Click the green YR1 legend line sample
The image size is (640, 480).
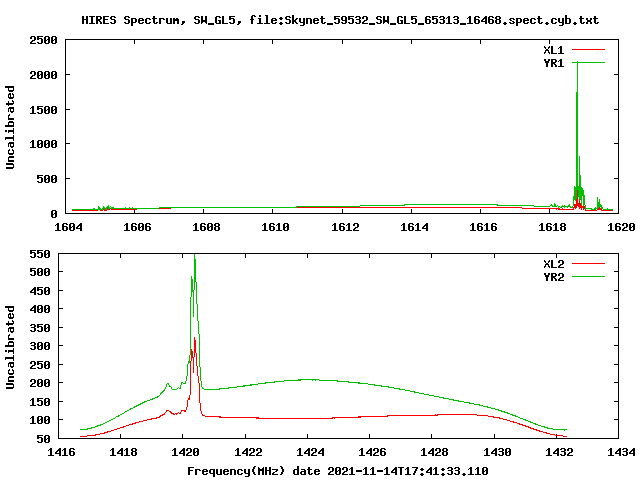[588, 63]
